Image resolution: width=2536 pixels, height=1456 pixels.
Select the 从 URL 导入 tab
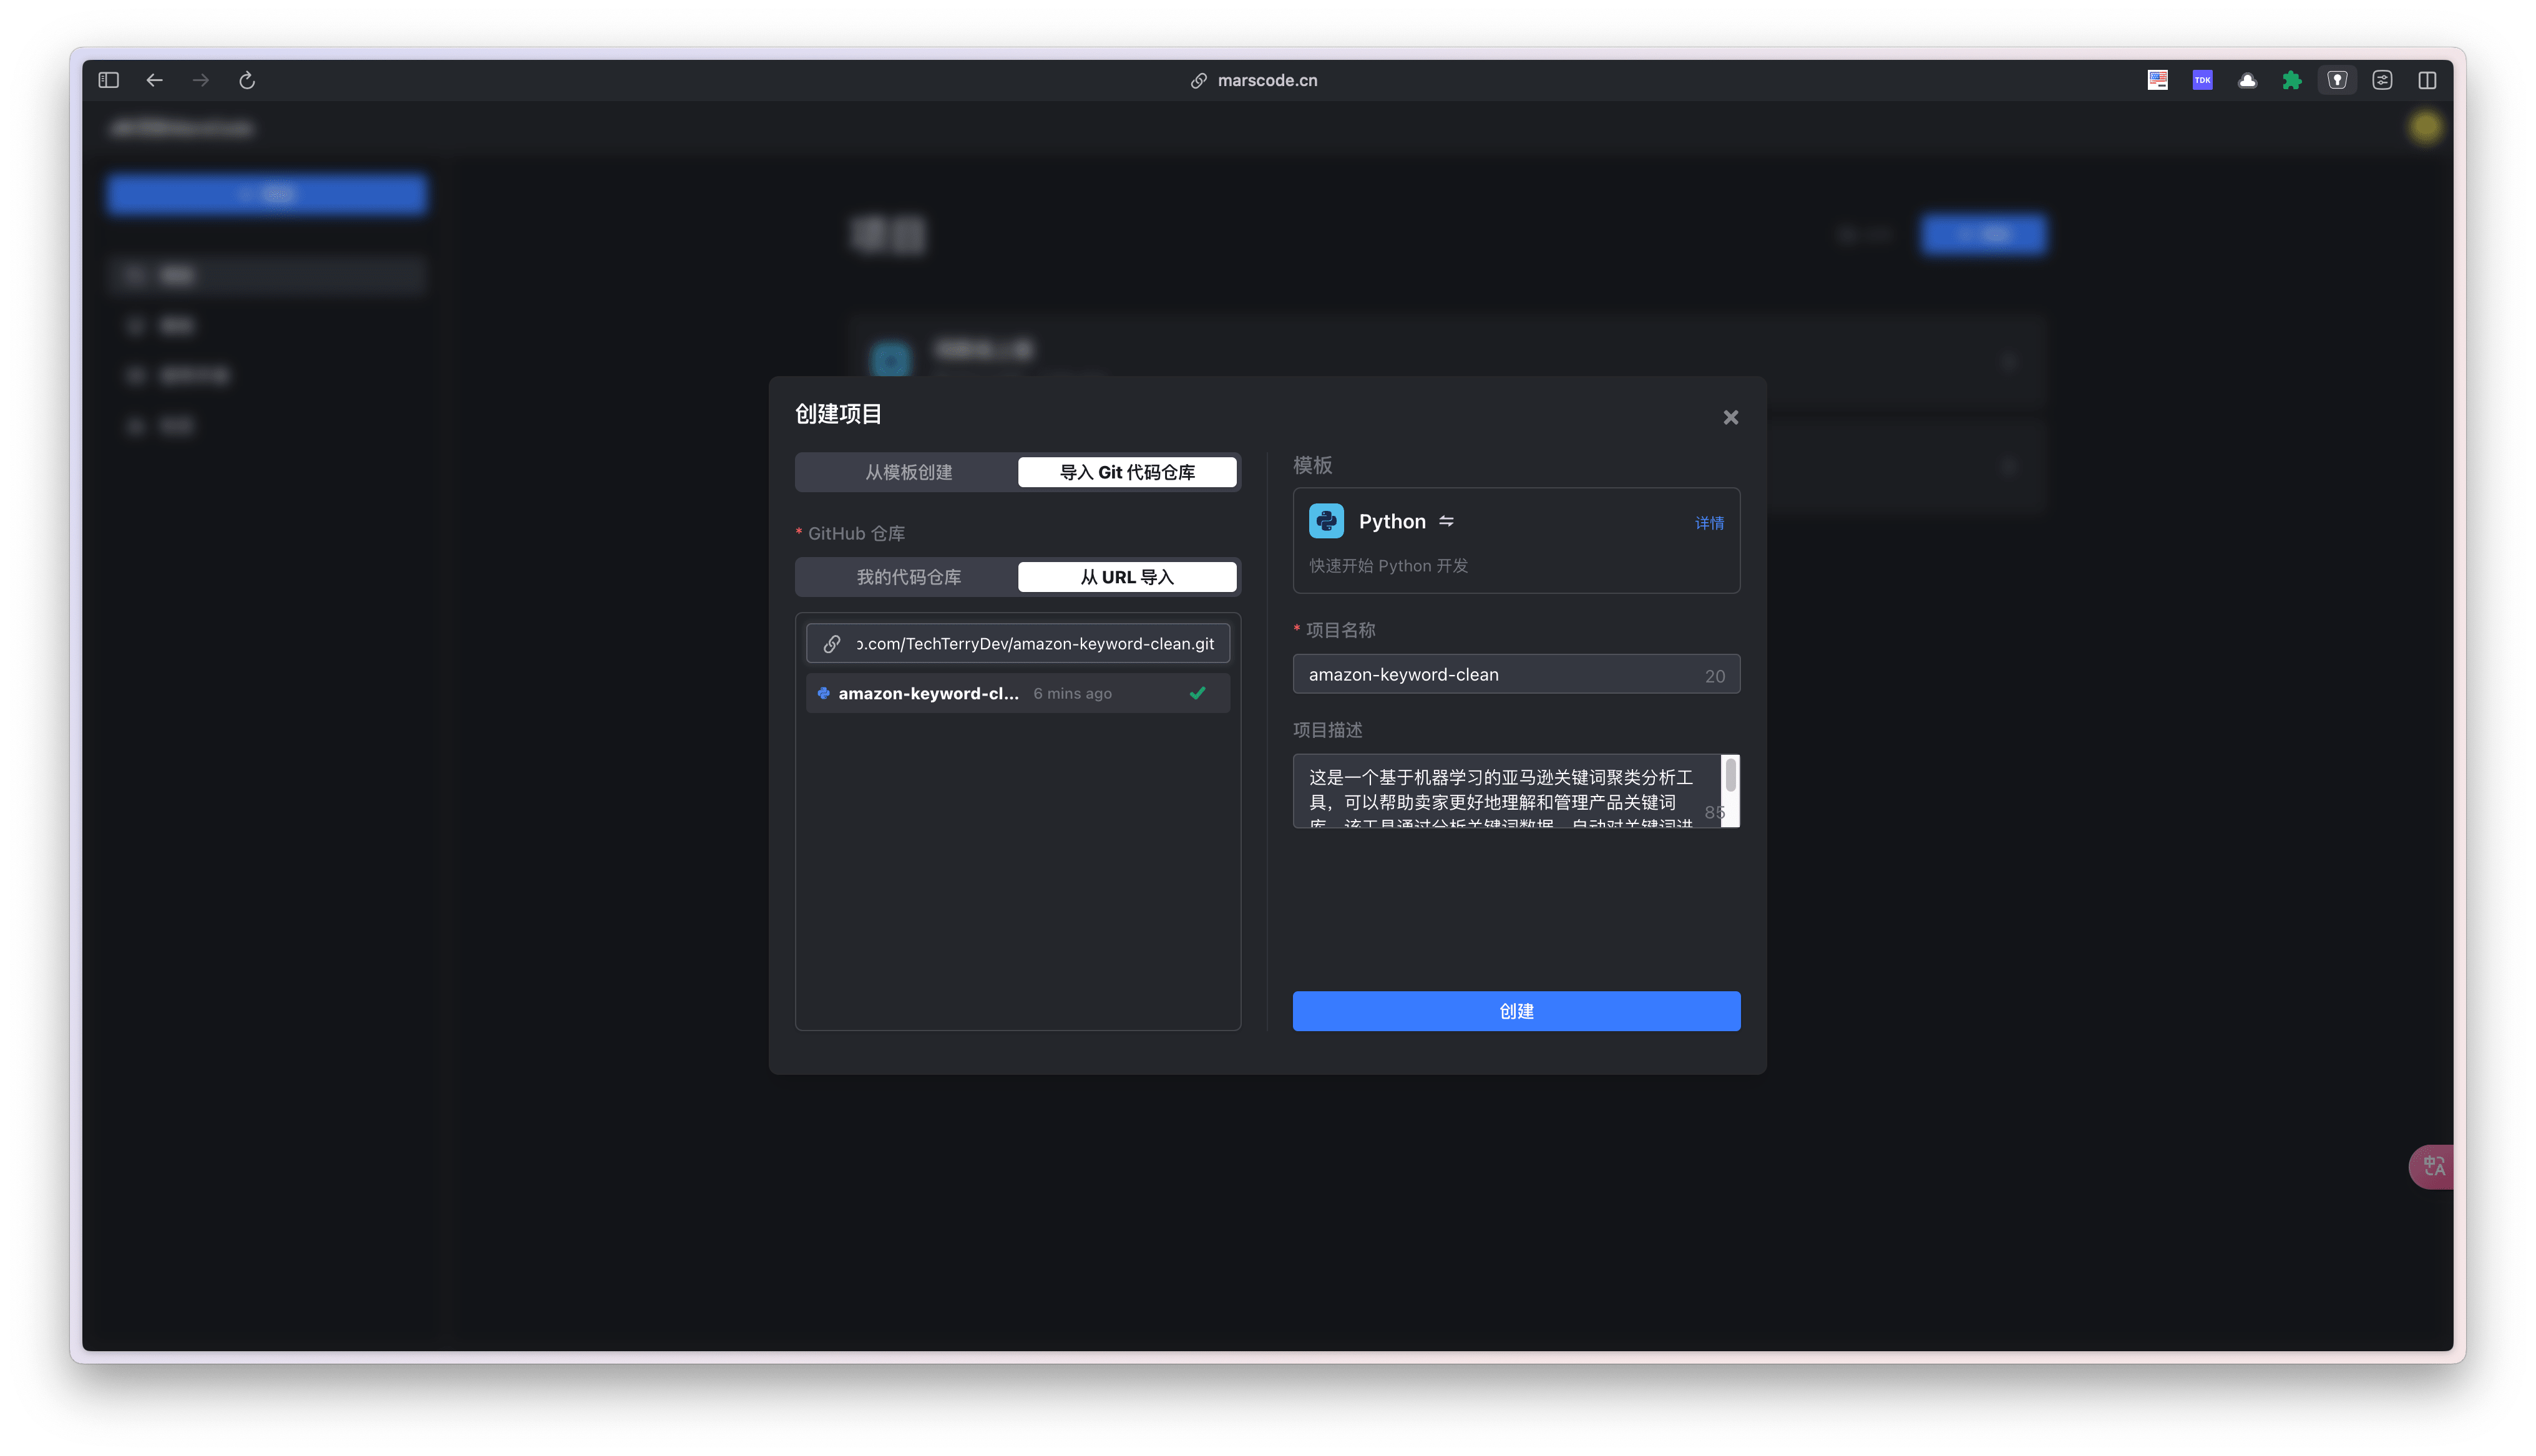[1127, 577]
